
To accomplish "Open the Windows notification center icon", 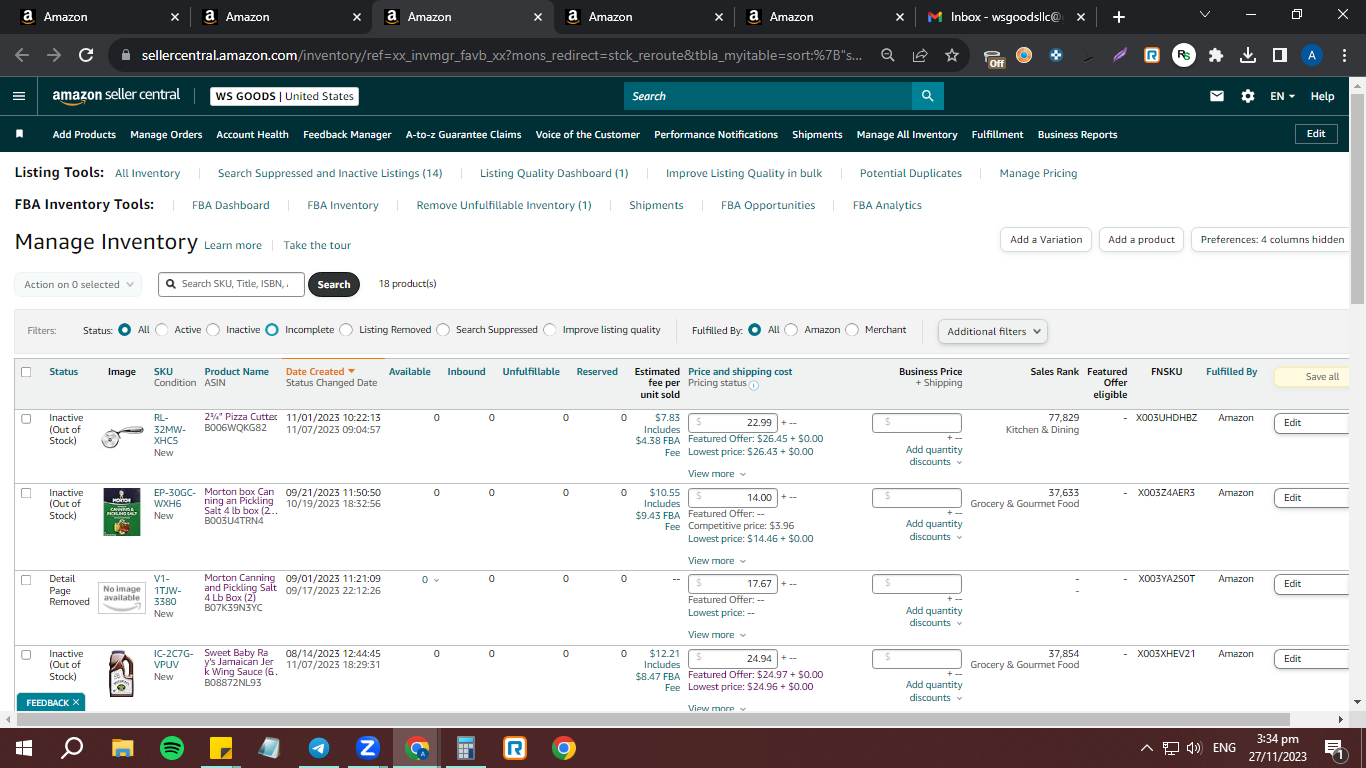I will pos(1333,748).
